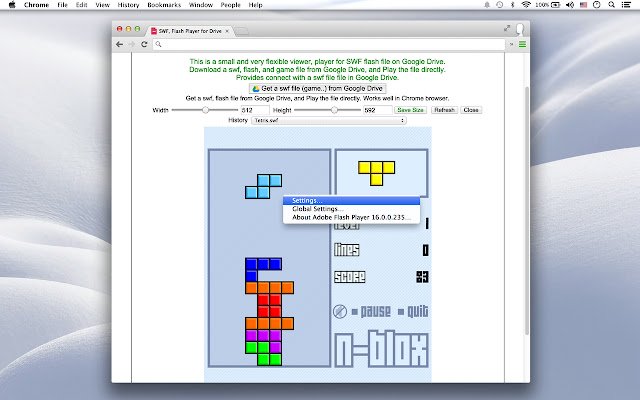Switch to SWF Flash Player tab
640x400 pixels.
190,31
